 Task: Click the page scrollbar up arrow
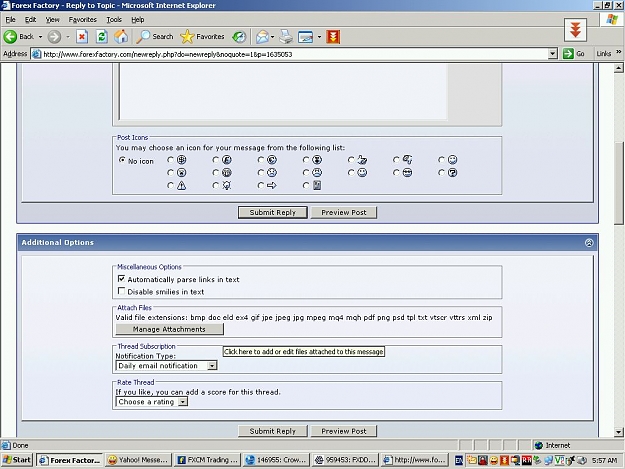point(618,69)
